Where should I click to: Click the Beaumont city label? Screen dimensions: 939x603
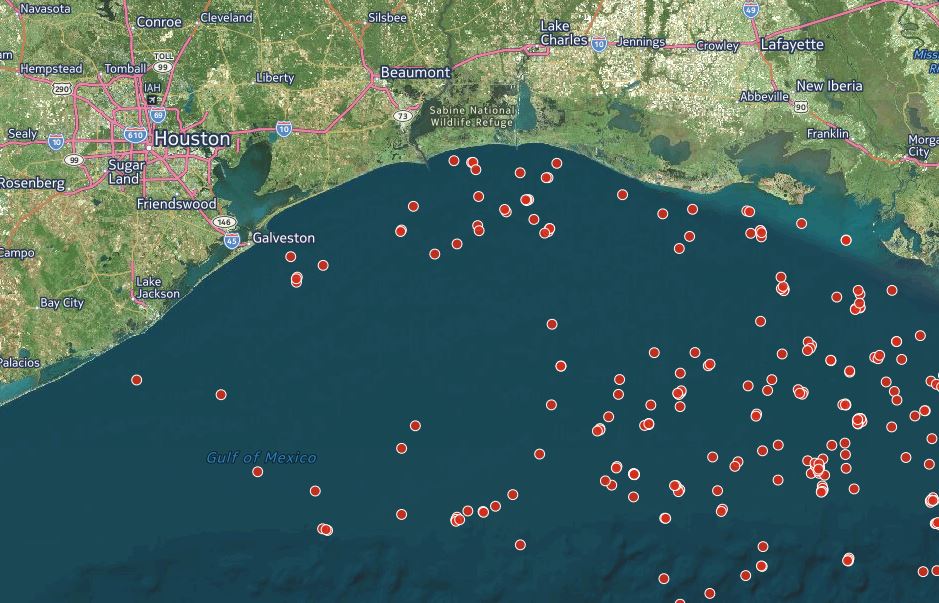(x=416, y=73)
